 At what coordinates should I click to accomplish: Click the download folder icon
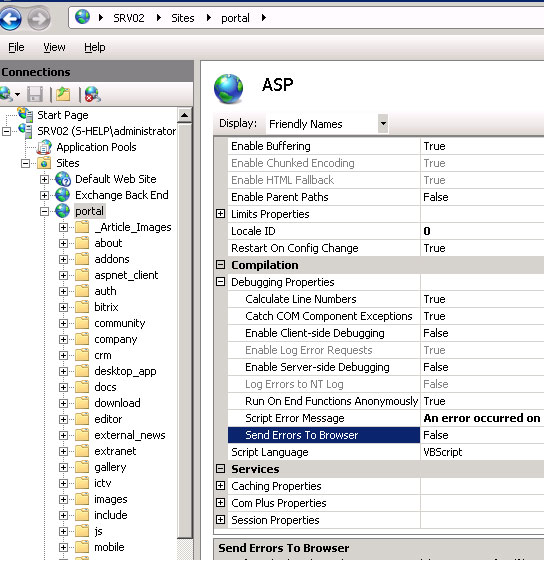82,403
